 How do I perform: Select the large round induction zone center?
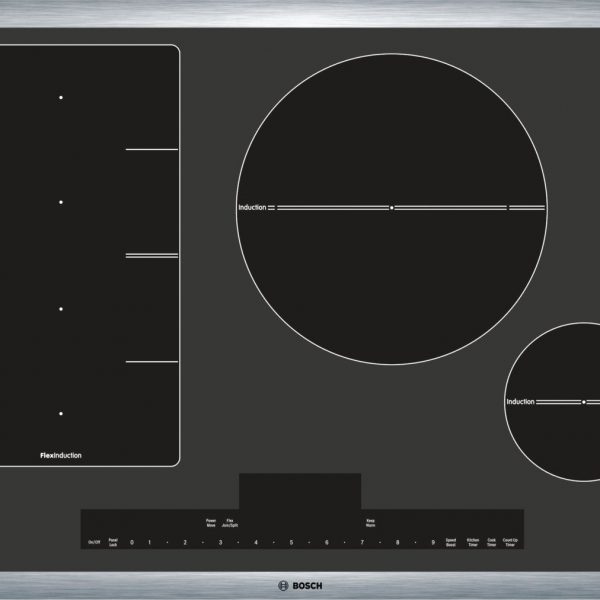coord(392,208)
